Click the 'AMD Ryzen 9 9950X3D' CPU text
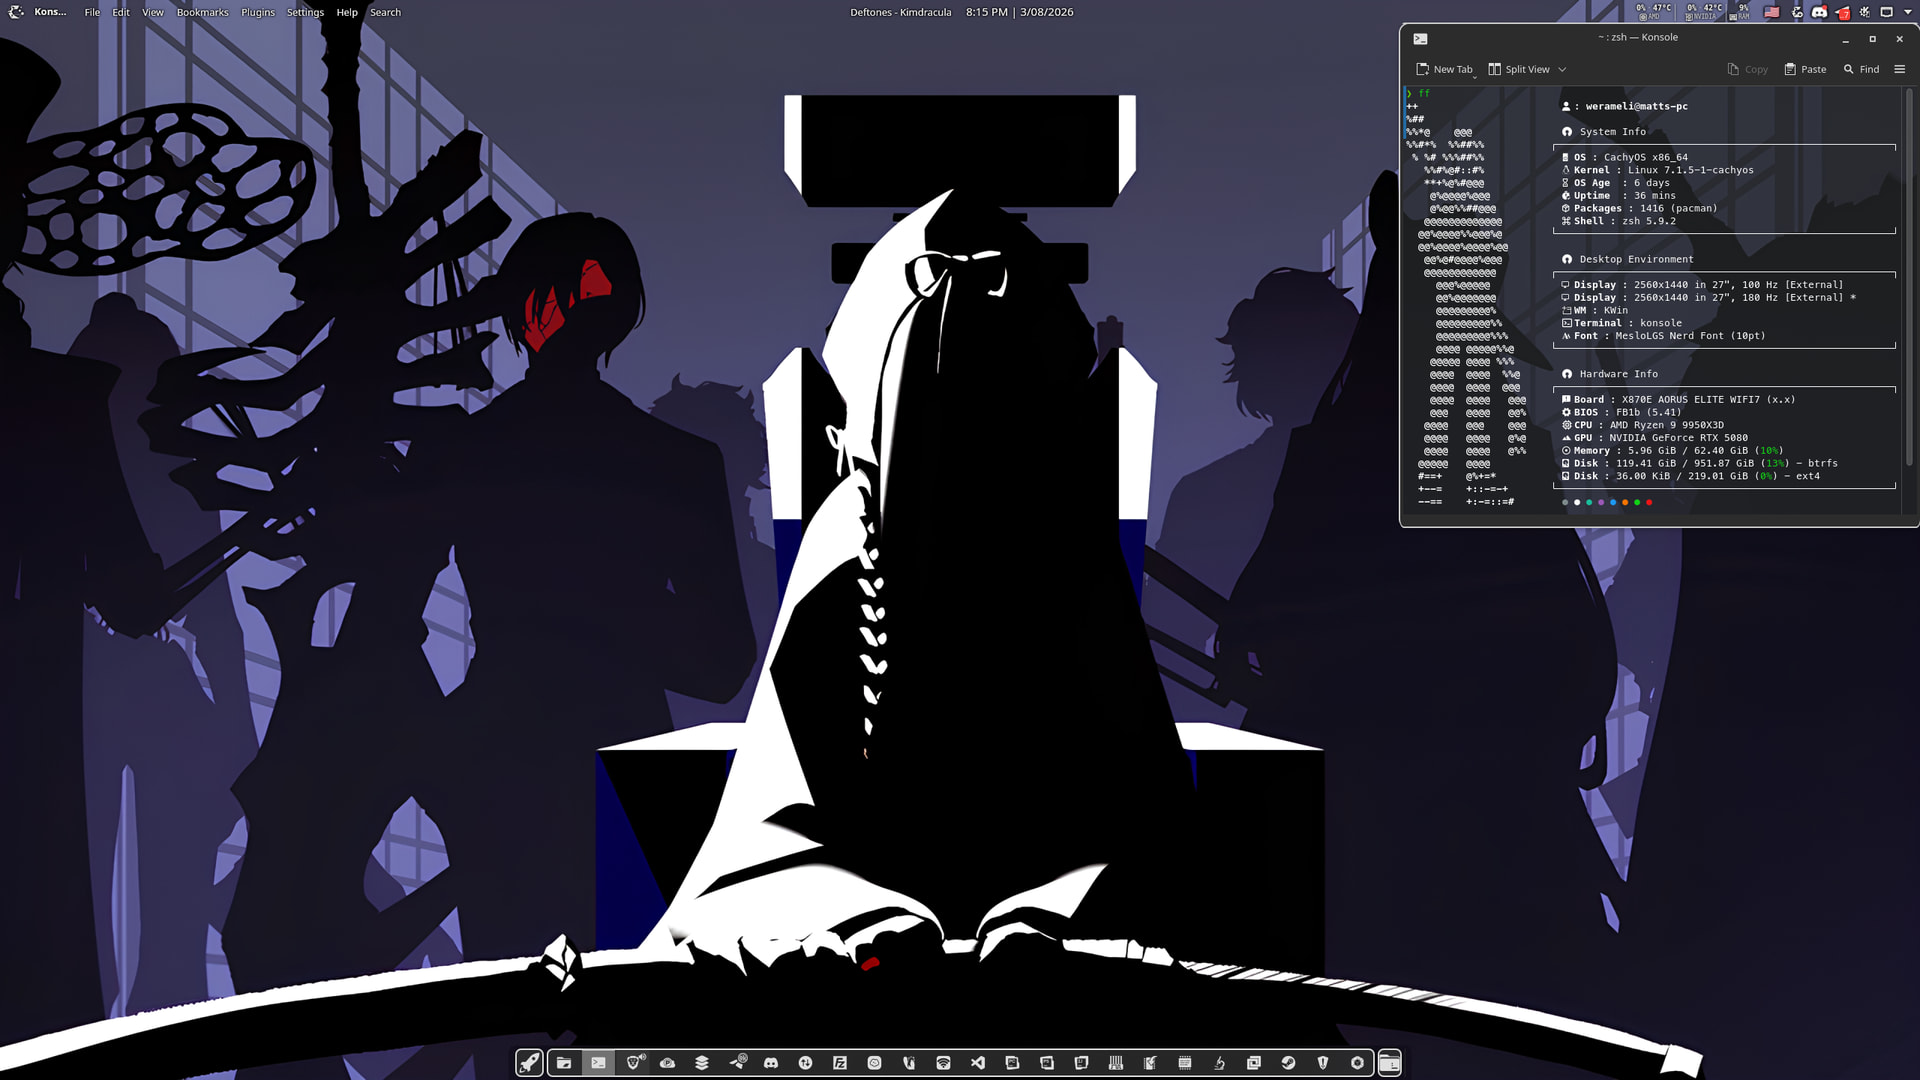The height and width of the screenshot is (1080, 1920). pos(1667,425)
